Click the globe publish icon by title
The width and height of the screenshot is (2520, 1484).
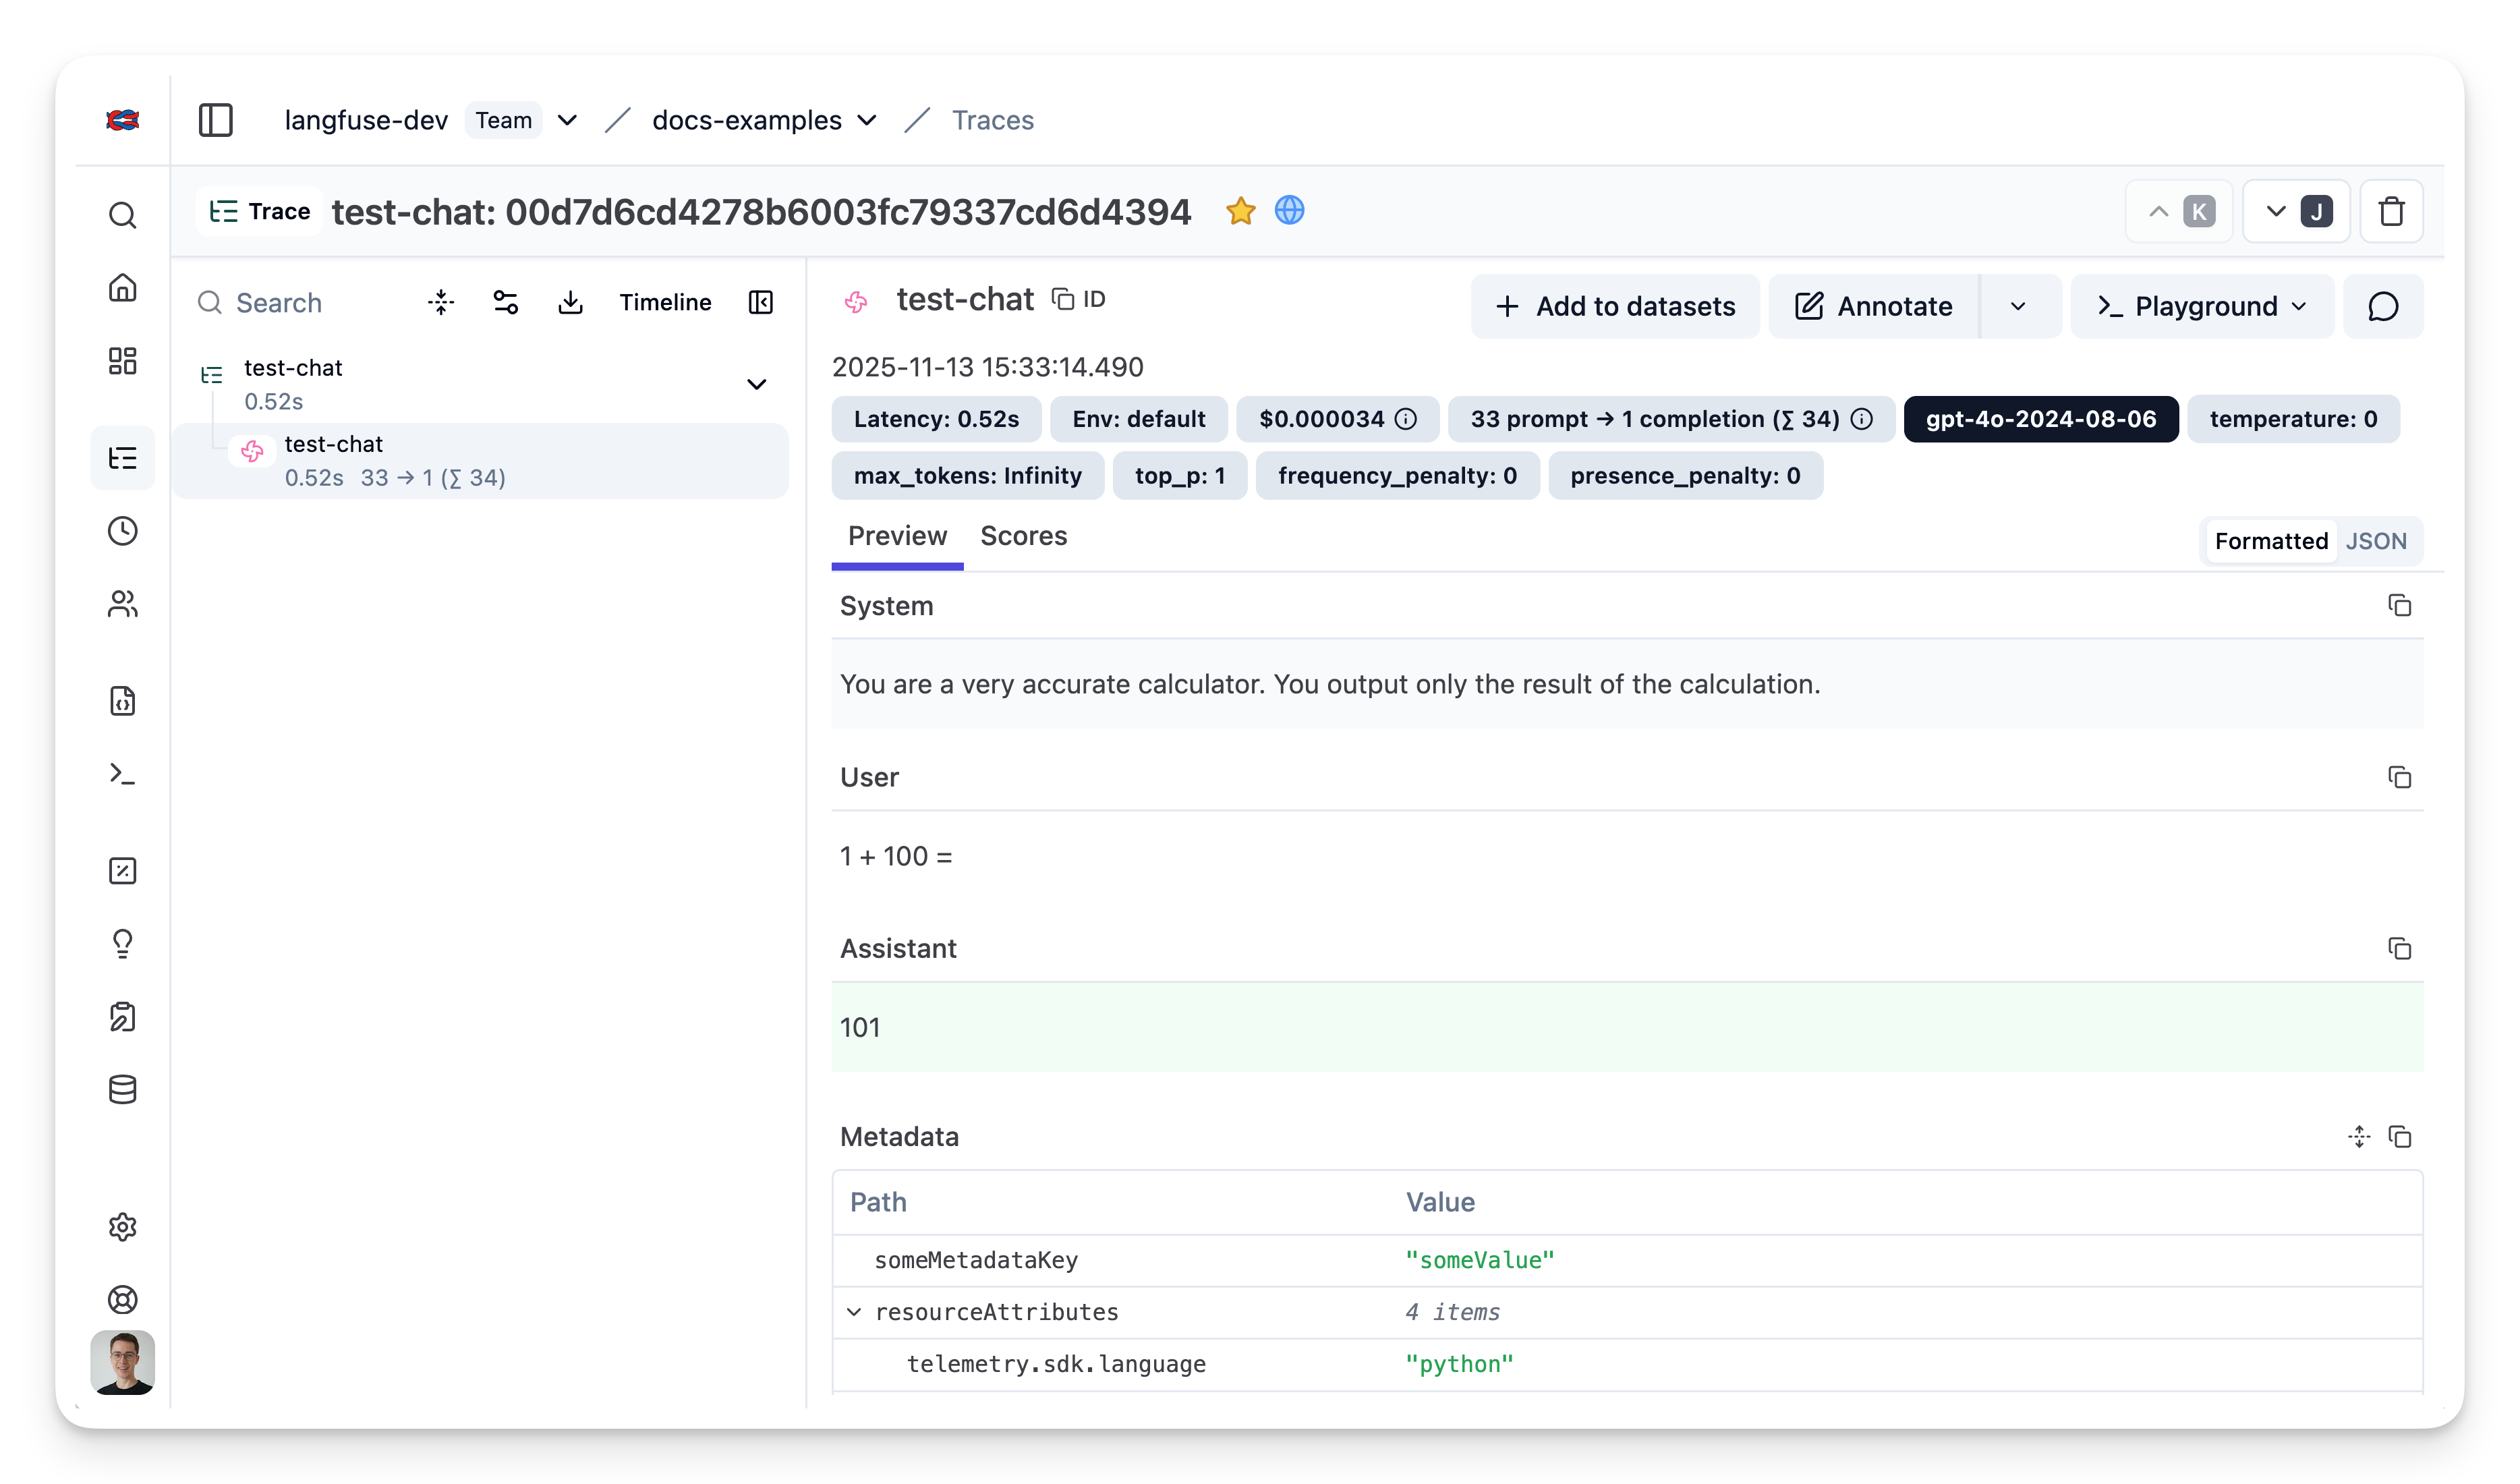click(x=1289, y=210)
